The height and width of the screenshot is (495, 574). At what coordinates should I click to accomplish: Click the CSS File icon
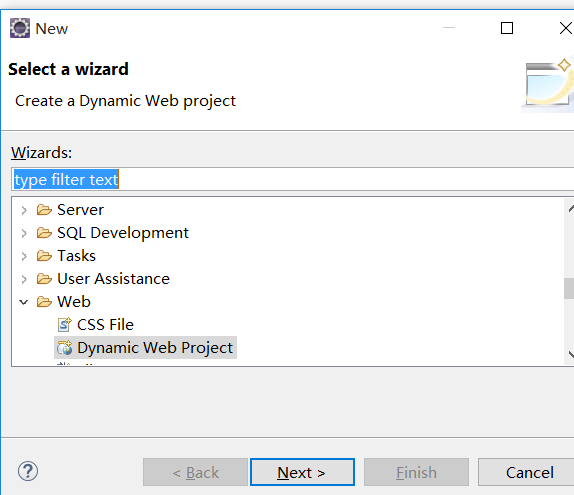tap(65, 325)
